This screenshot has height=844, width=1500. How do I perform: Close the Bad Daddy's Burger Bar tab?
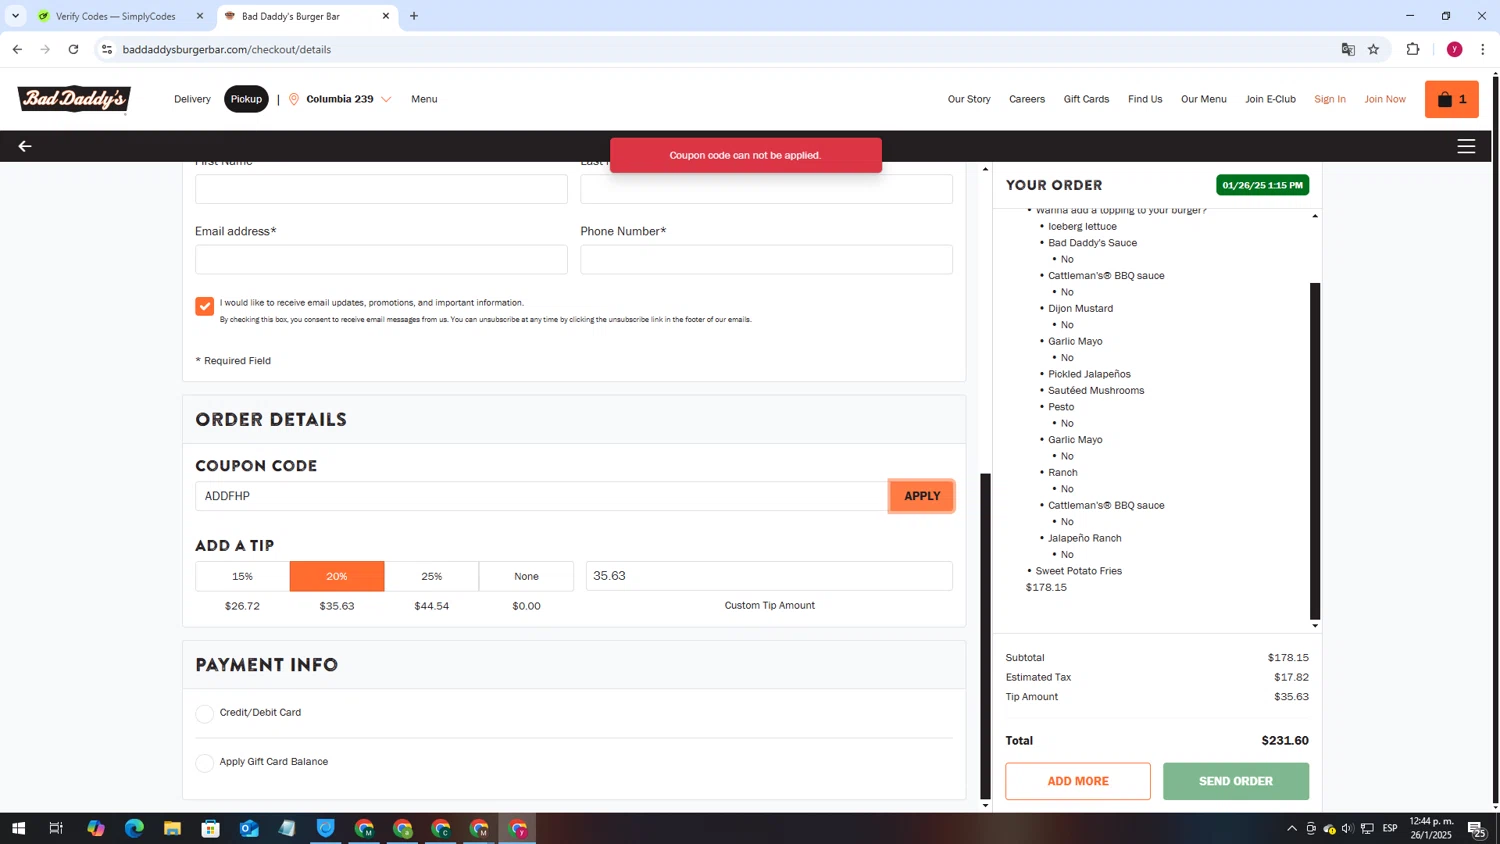(x=386, y=16)
